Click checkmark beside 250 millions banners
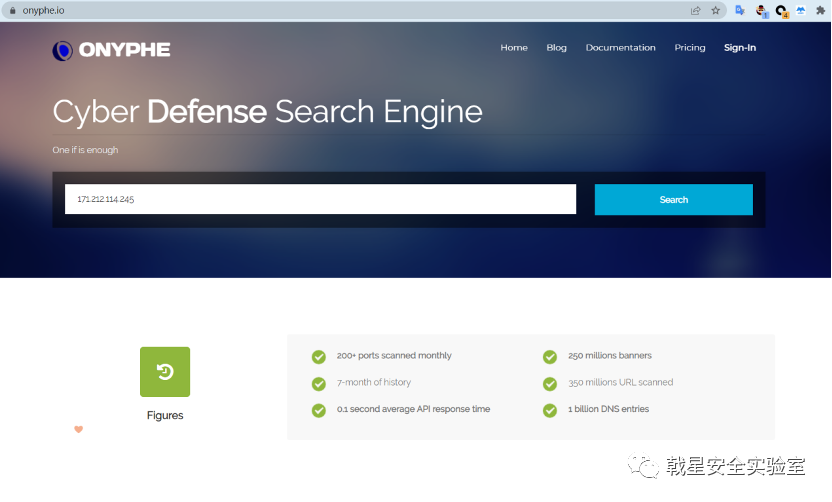The image size is (832, 502). pyautogui.click(x=550, y=357)
